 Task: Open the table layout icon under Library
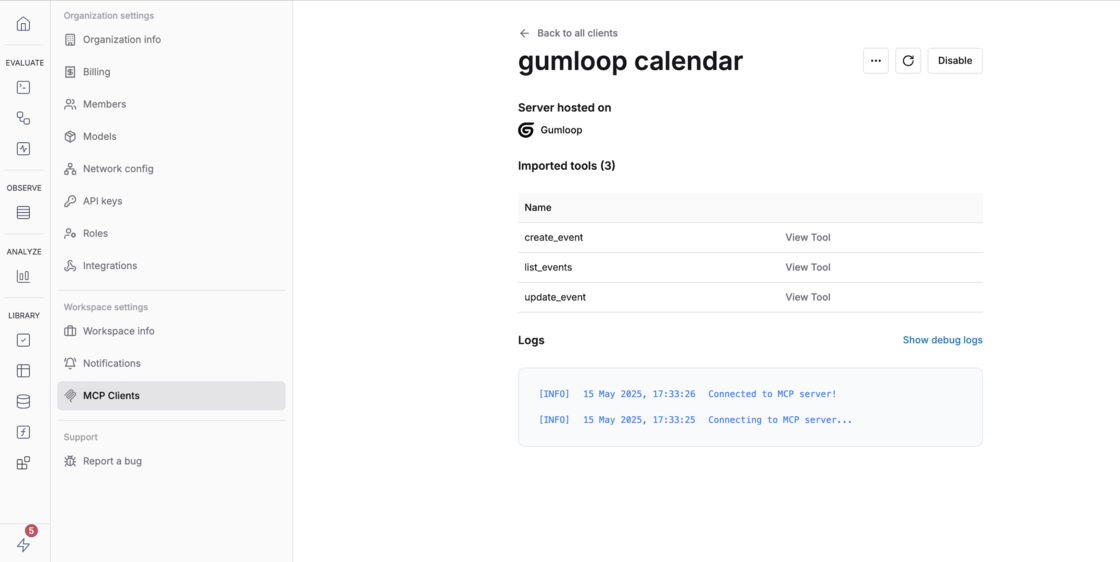pos(24,371)
